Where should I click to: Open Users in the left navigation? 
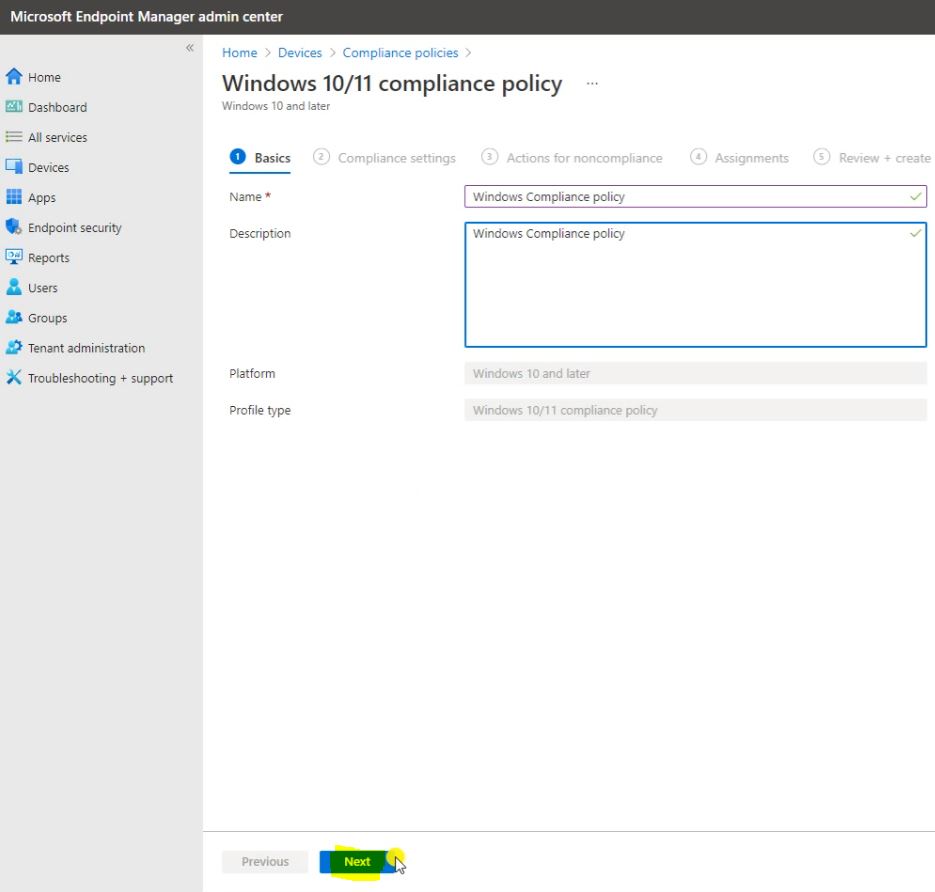[43, 288]
